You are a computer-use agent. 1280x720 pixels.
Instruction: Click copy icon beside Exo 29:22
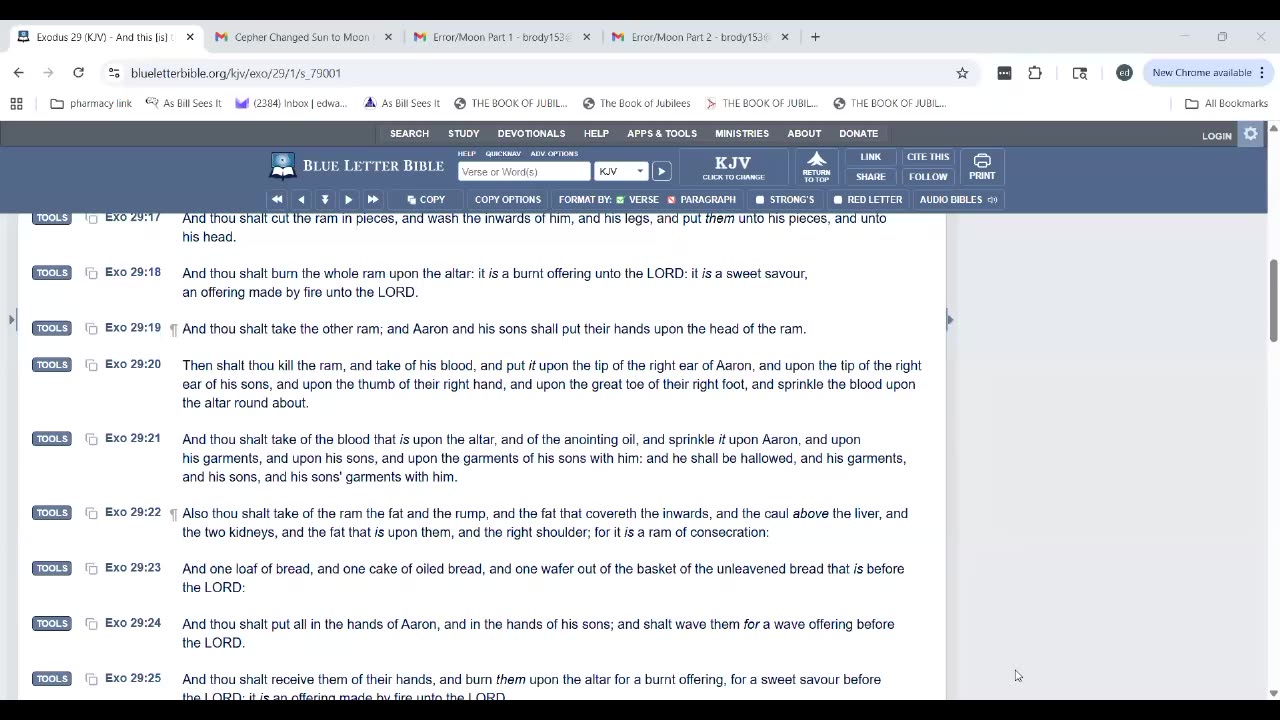[91, 513]
